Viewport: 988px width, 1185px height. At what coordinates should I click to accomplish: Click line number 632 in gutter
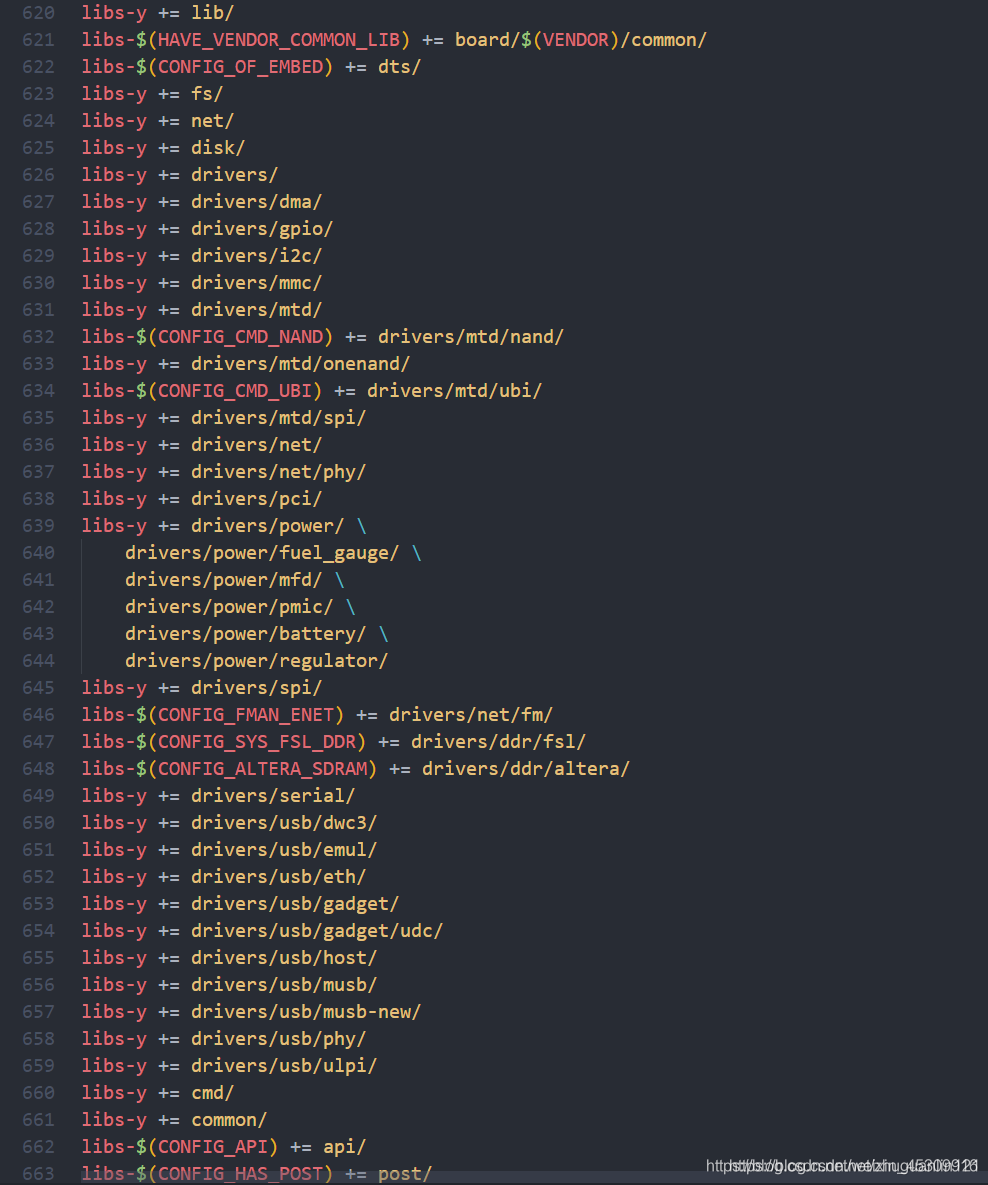click(x=39, y=337)
